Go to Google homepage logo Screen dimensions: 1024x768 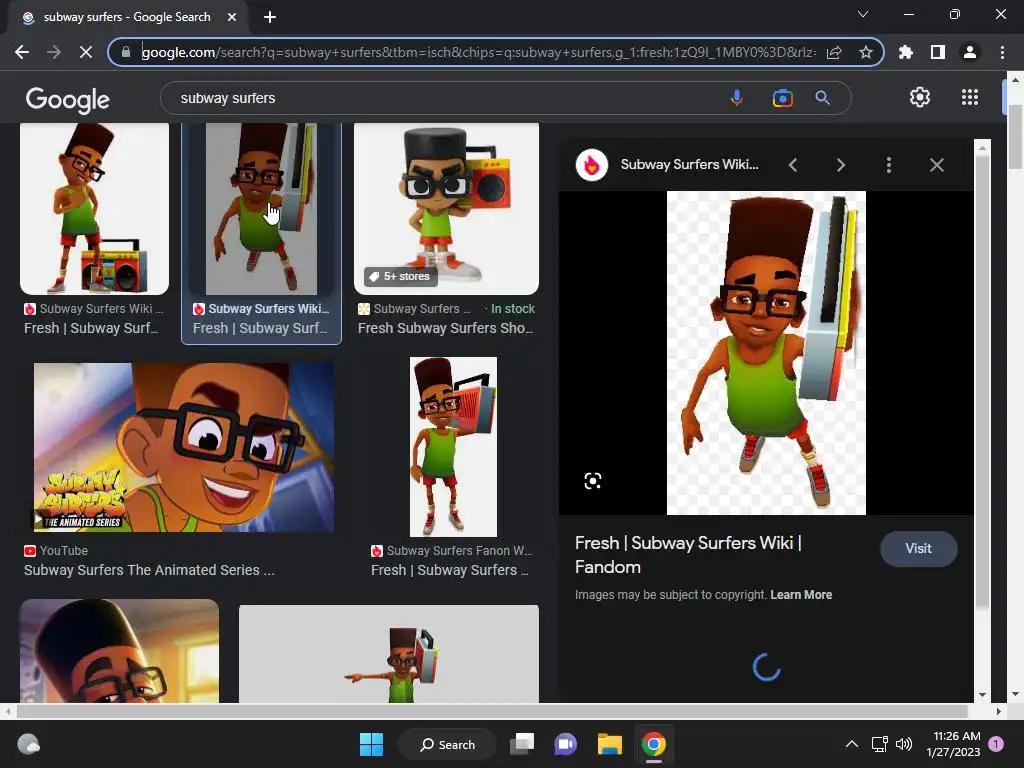(x=68, y=99)
